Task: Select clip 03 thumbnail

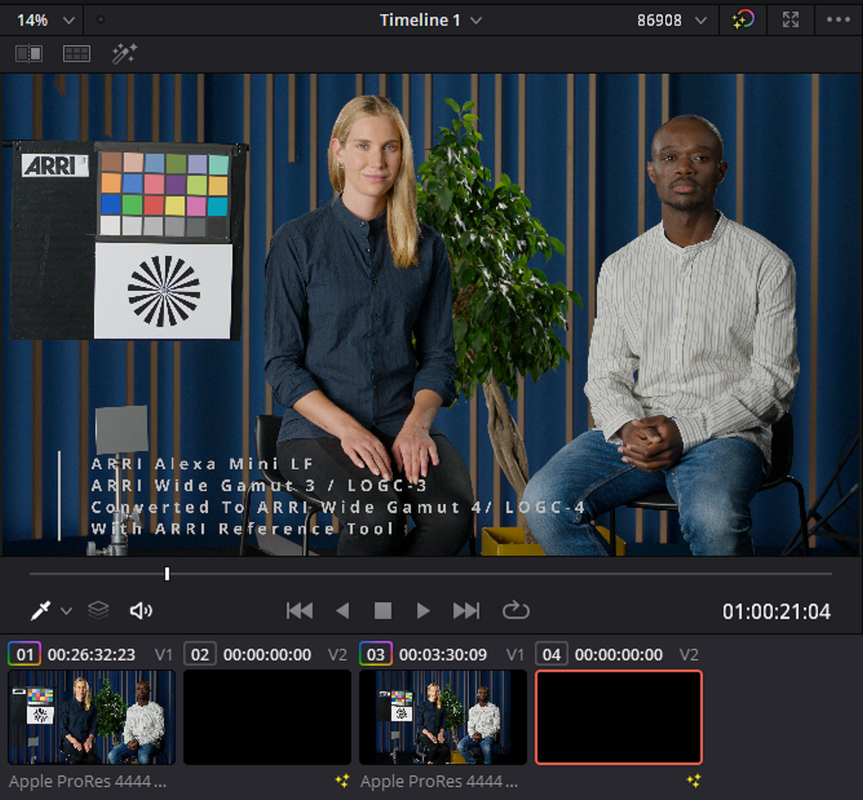Action: coord(443,717)
